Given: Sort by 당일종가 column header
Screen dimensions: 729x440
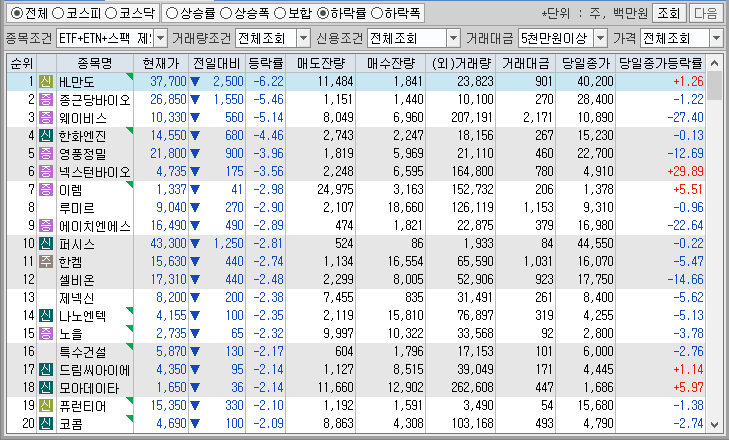Looking at the screenshot, I should coord(585,63).
